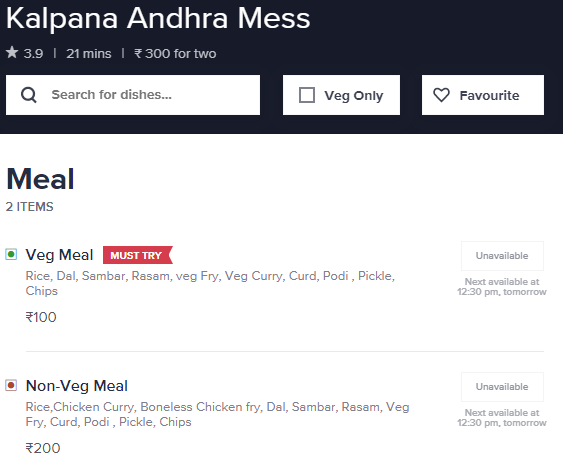Click Unavailable button for Veg Meal
The height and width of the screenshot is (468, 566).
502,256
